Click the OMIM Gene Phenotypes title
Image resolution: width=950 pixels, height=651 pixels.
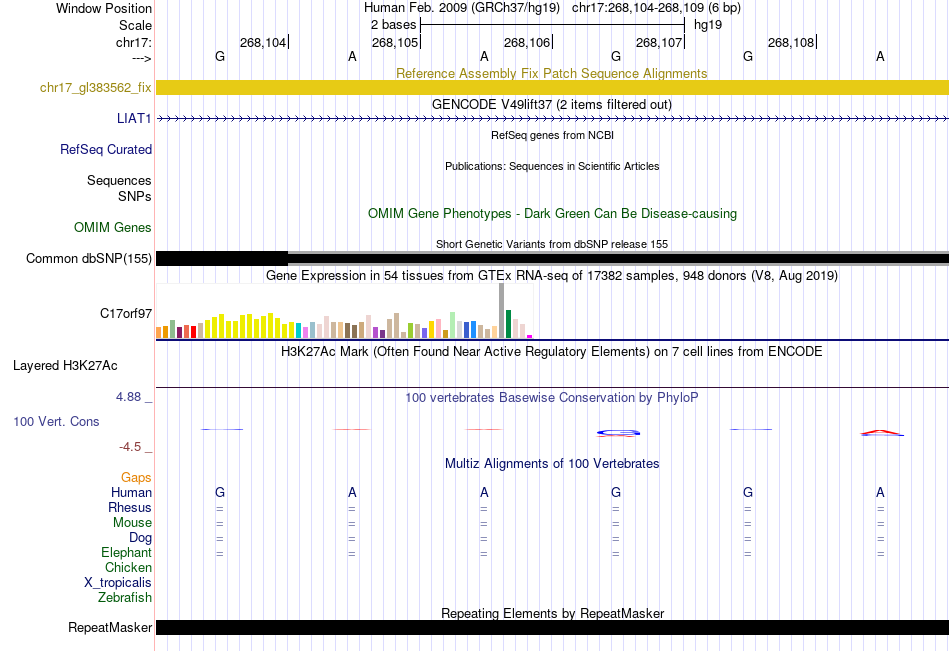(552, 213)
